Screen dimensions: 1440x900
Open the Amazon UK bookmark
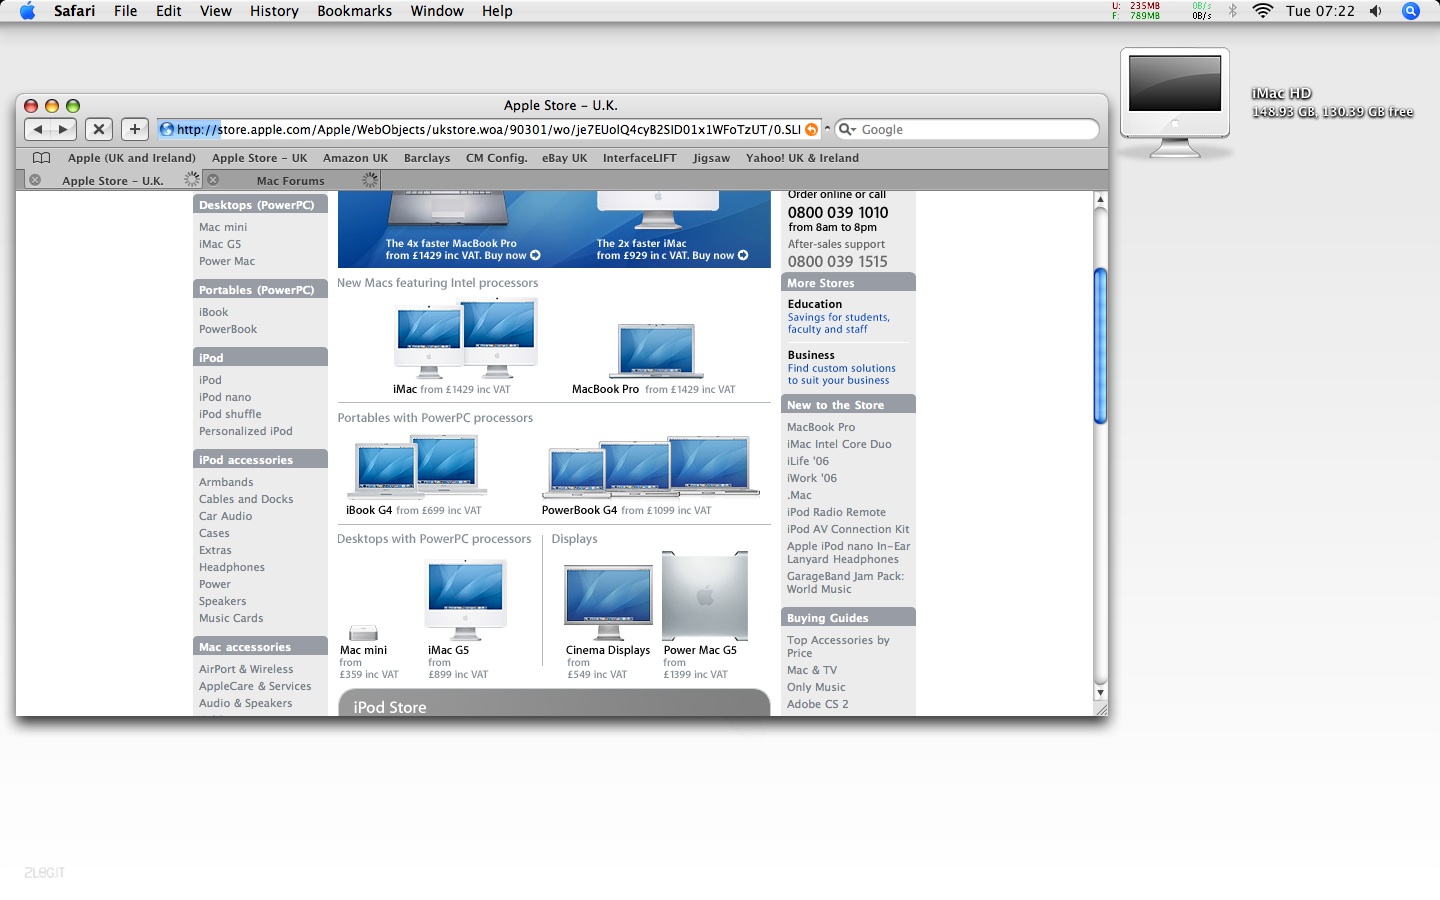click(355, 158)
